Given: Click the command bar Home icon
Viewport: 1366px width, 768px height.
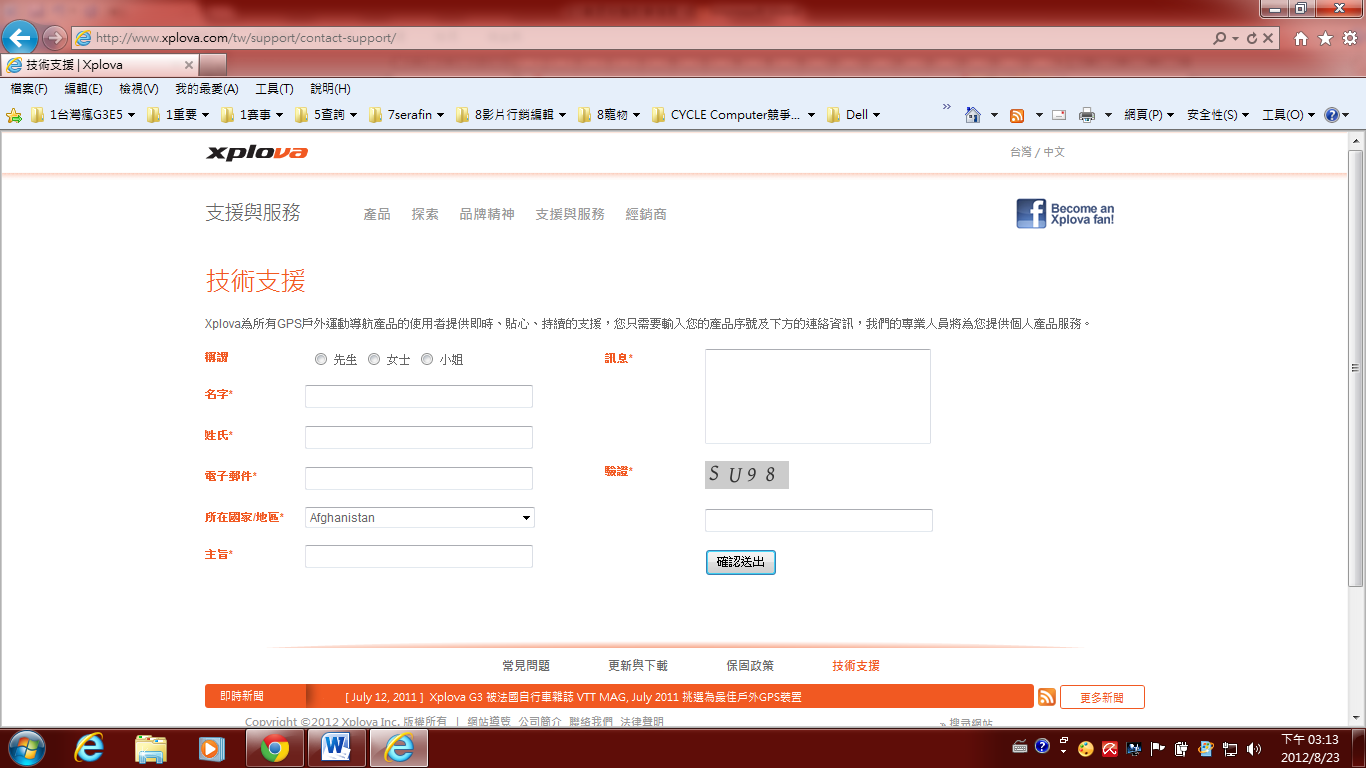Looking at the screenshot, I should [972, 115].
